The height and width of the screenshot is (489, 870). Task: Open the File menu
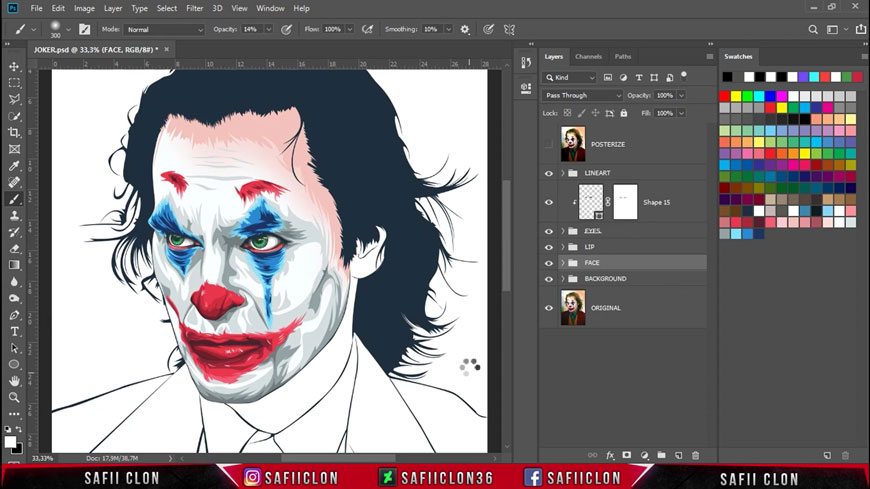click(37, 8)
